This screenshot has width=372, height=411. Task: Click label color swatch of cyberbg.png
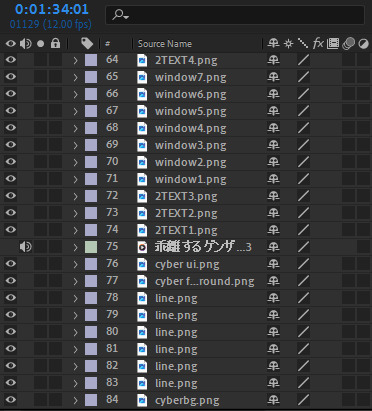tap(91, 400)
